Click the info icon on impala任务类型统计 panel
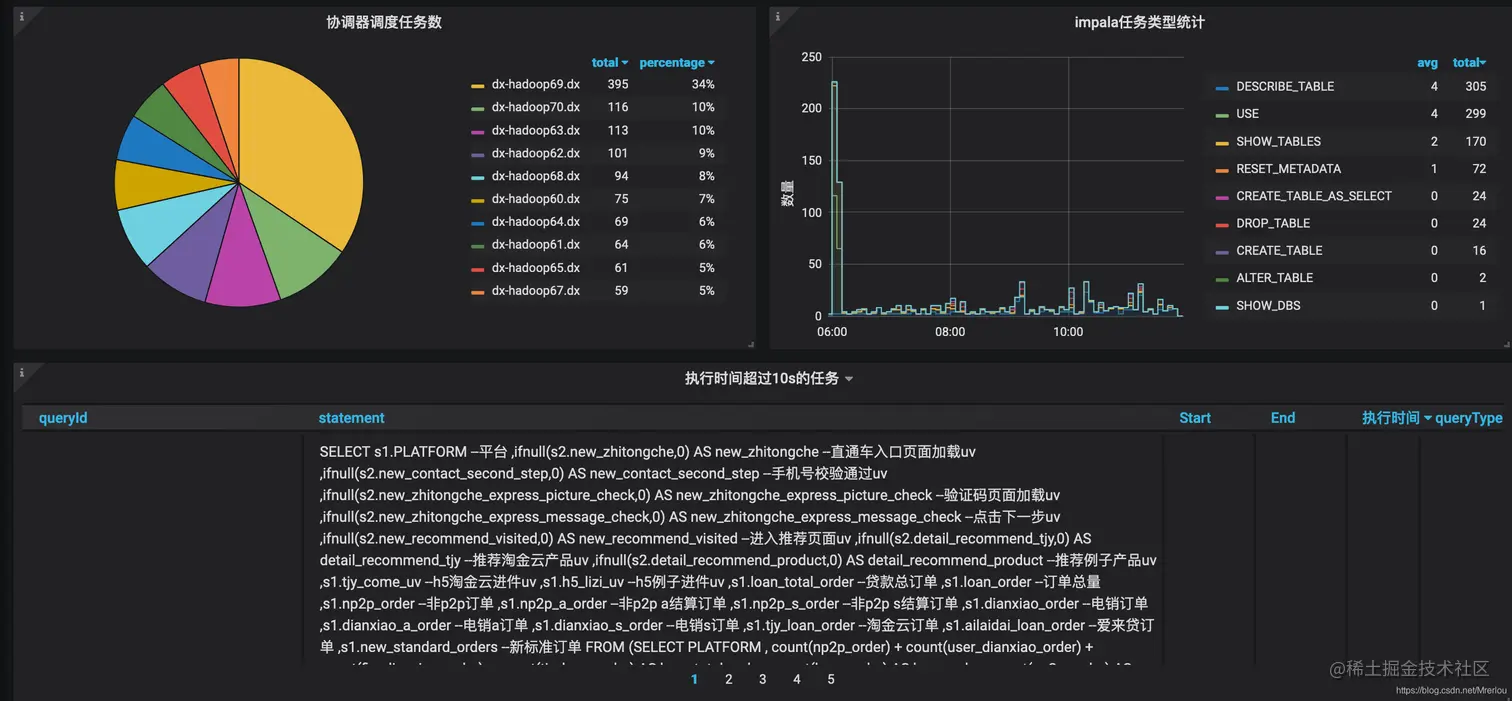The width and height of the screenshot is (1512, 701). (778, 16)
